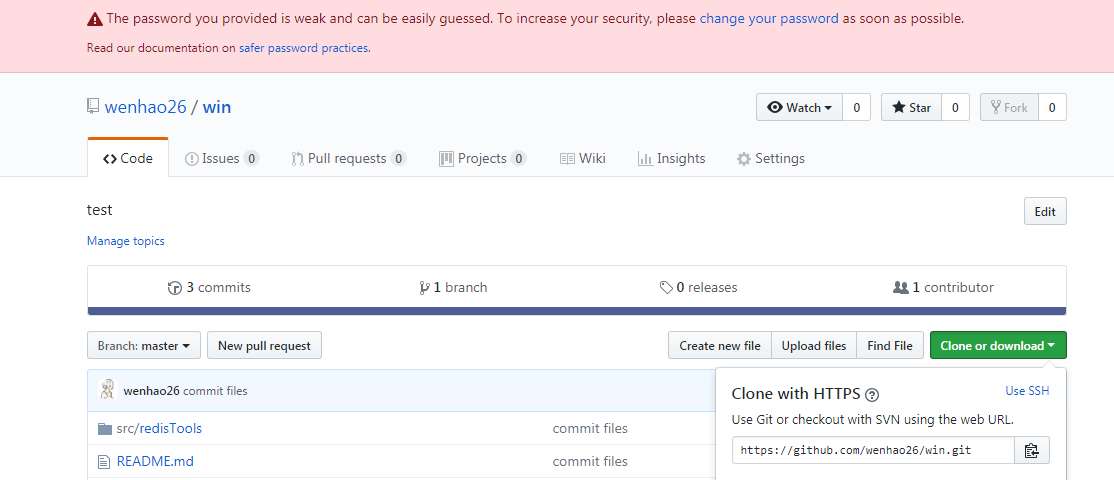
Task: Open the Pull requests tab
Action: coord(348,158)
